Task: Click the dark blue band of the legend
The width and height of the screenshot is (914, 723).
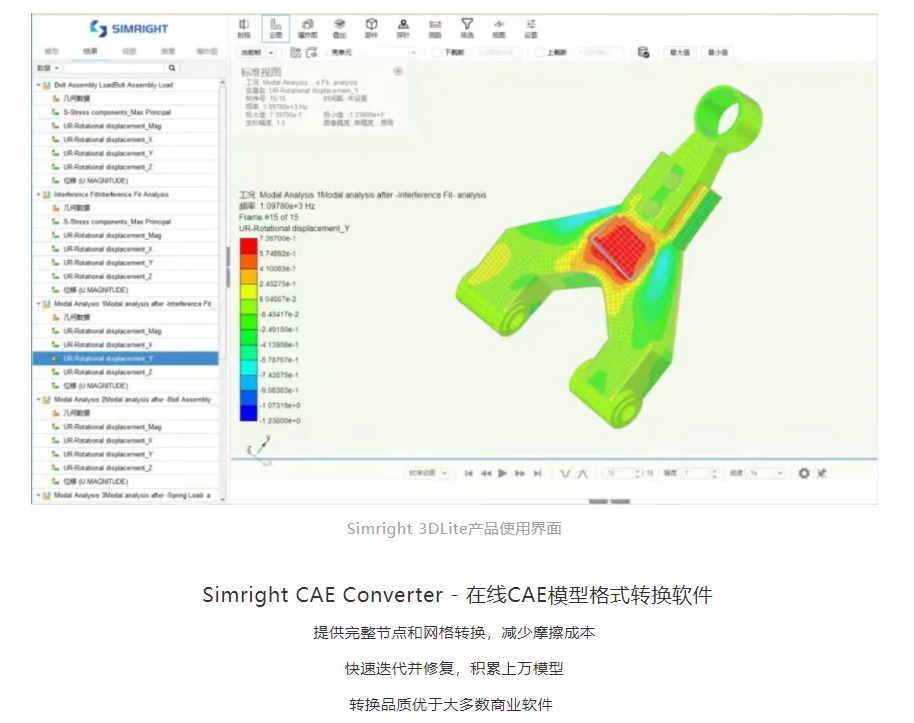Action: click(x=248, y=413)
